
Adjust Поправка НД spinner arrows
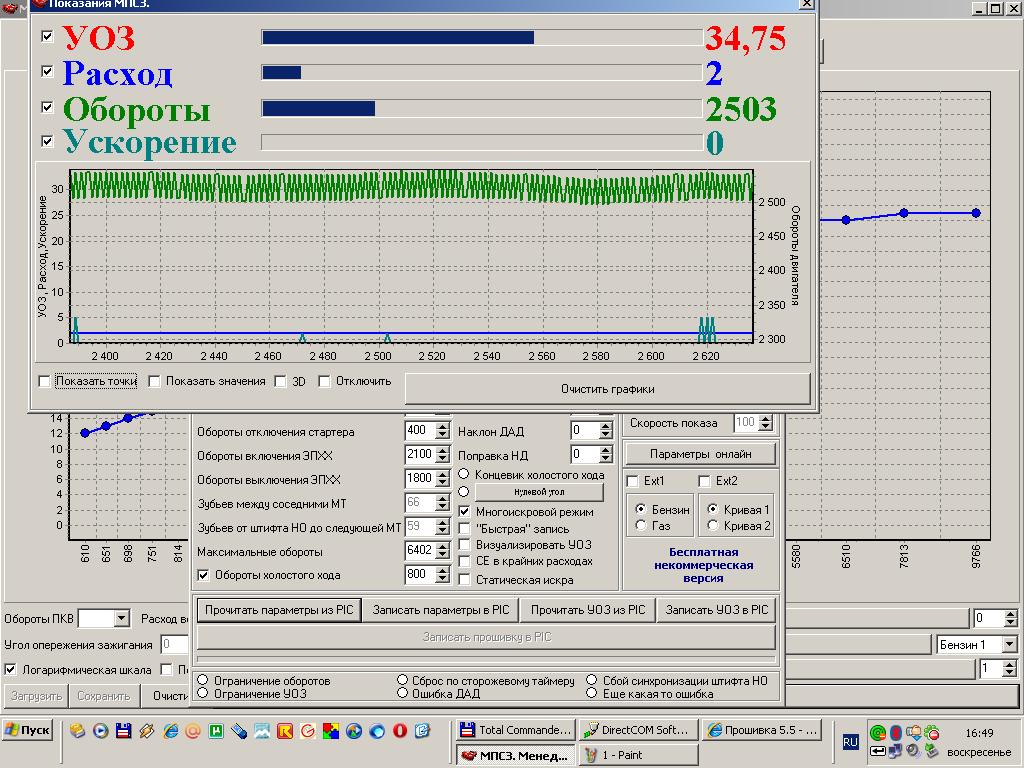tap(605, 455)
